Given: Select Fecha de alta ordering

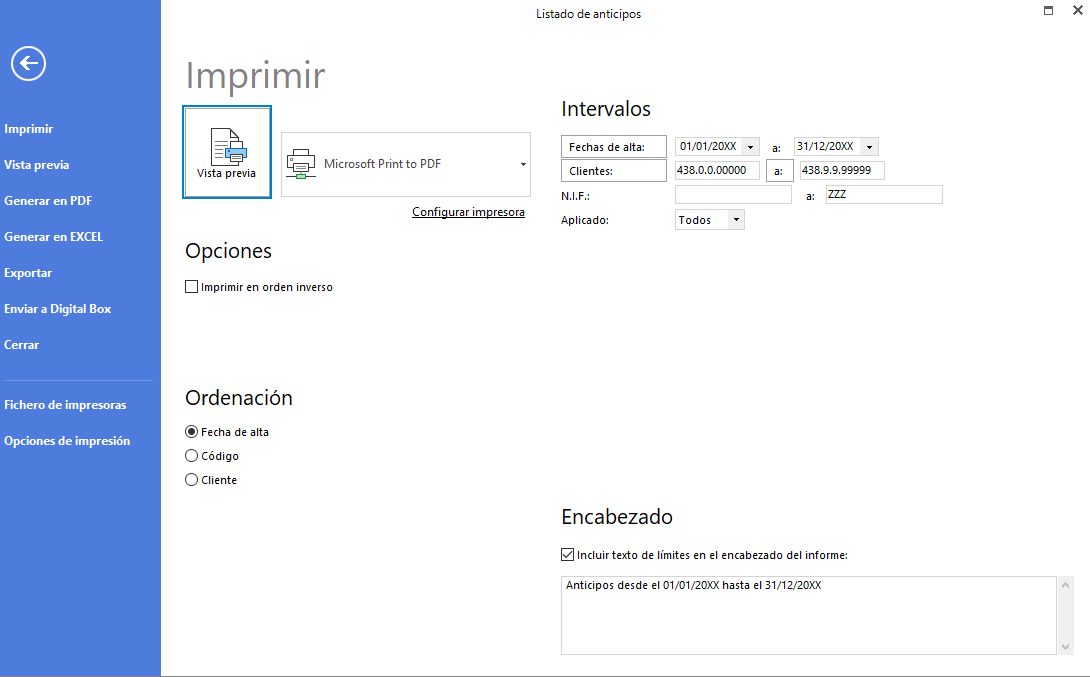Looking at the screenshot, I should pos(192,432).
